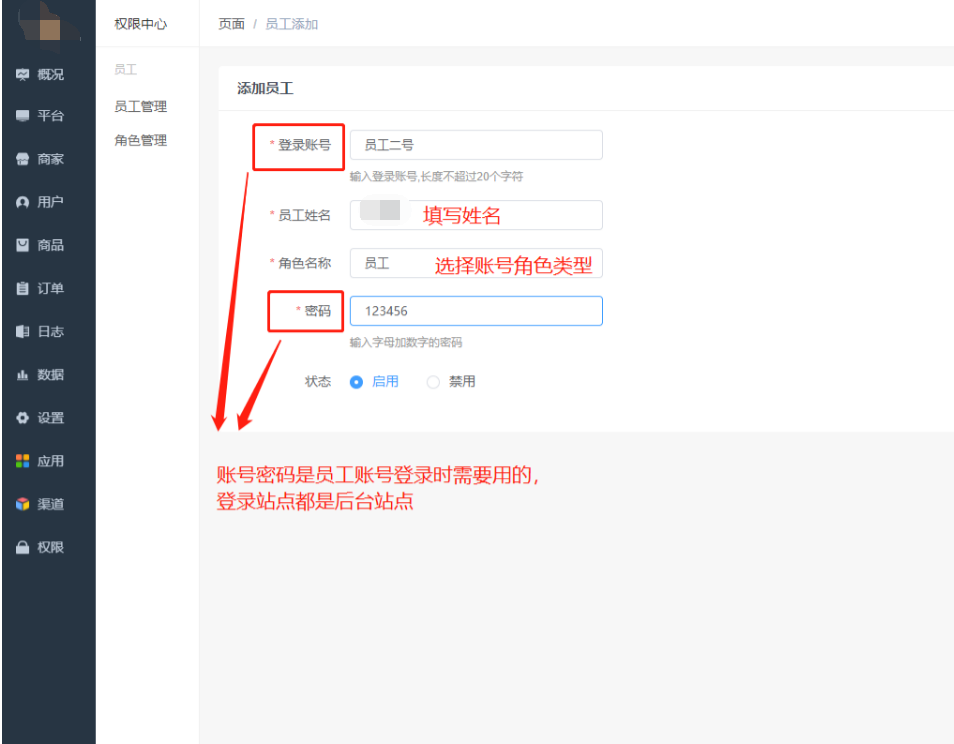This screenshot has height=744, width=954.
Task: Focus the 登录账号 input field
Action: (476, 145)
